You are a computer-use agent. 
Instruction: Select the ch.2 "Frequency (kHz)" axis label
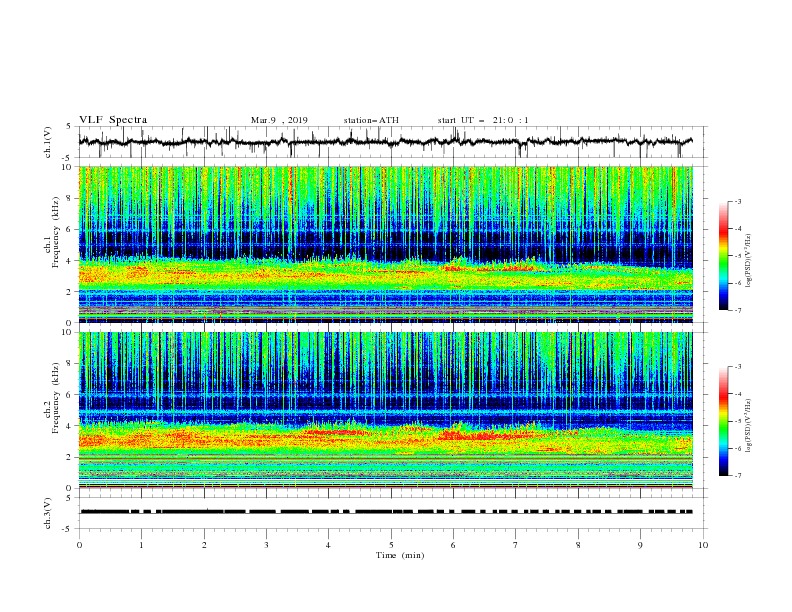pos(55,398)
